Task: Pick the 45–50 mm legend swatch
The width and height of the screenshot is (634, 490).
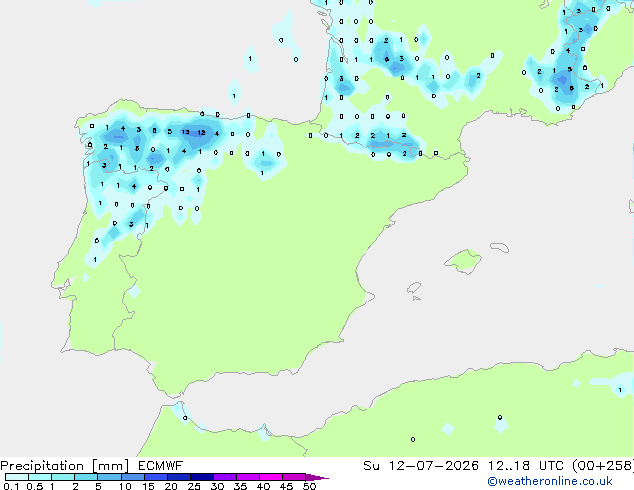Action: click(x=294, y=477)
